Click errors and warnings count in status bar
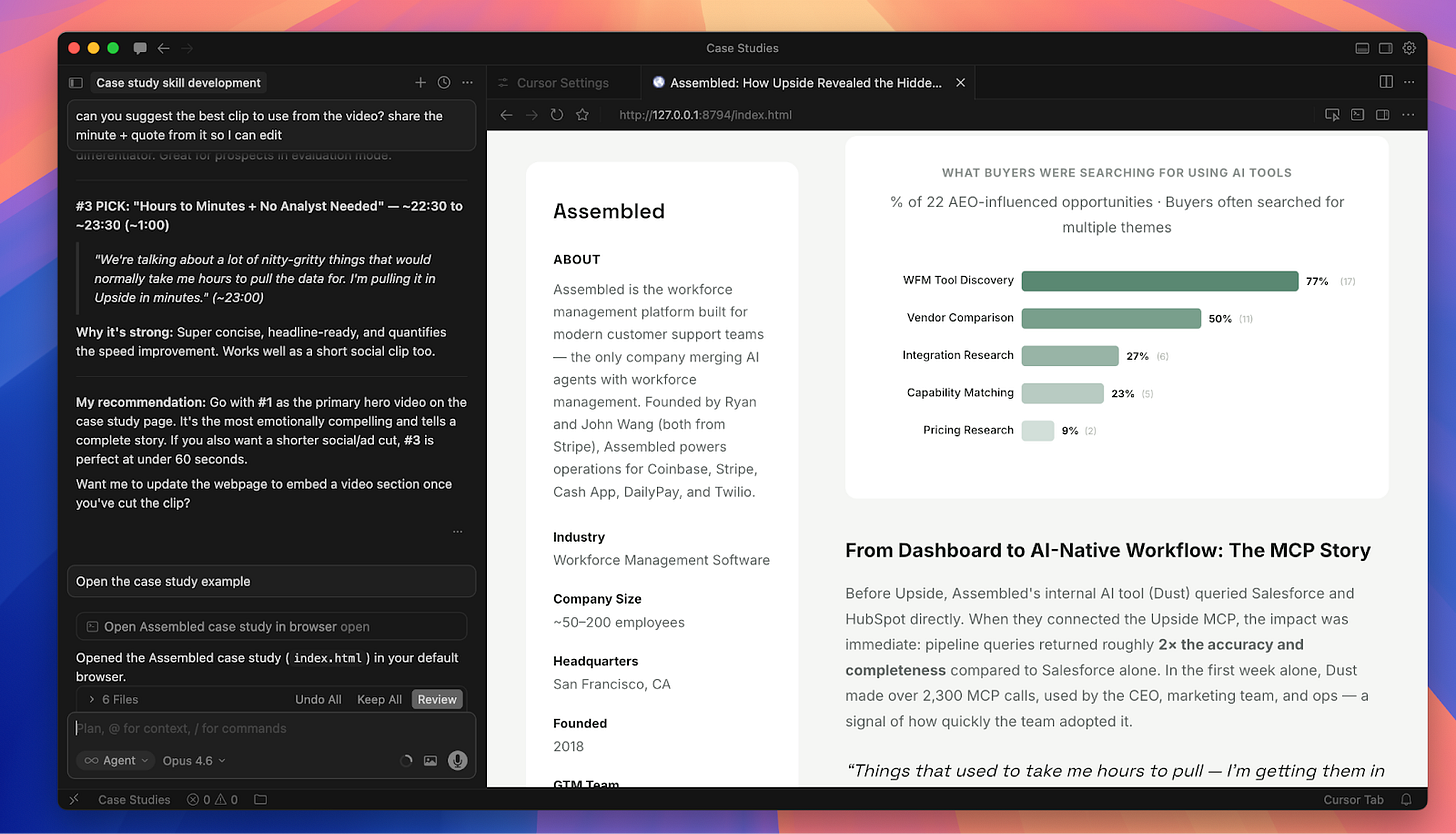The width and height of the screenshot is (1456, 834). tap(212, 800)
